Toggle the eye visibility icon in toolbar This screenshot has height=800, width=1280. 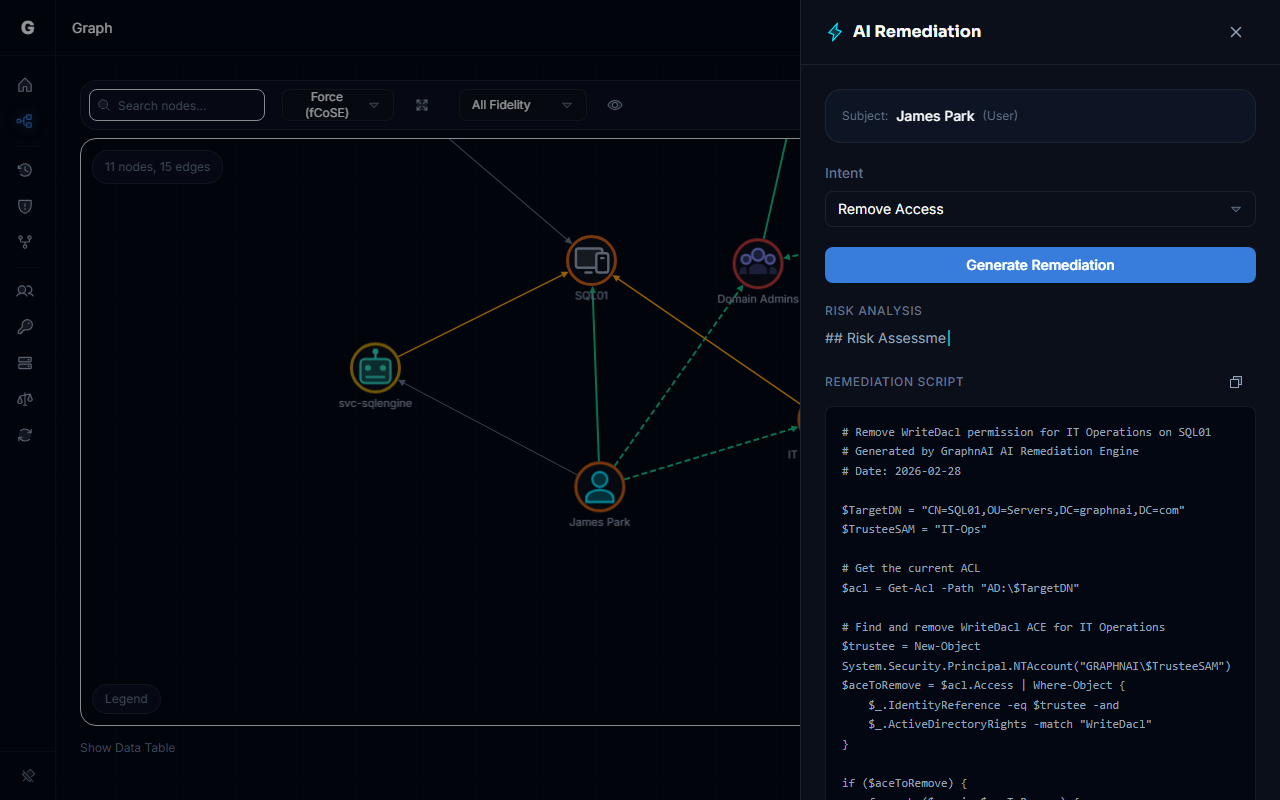pyautogui.click(x=615, y=105)
